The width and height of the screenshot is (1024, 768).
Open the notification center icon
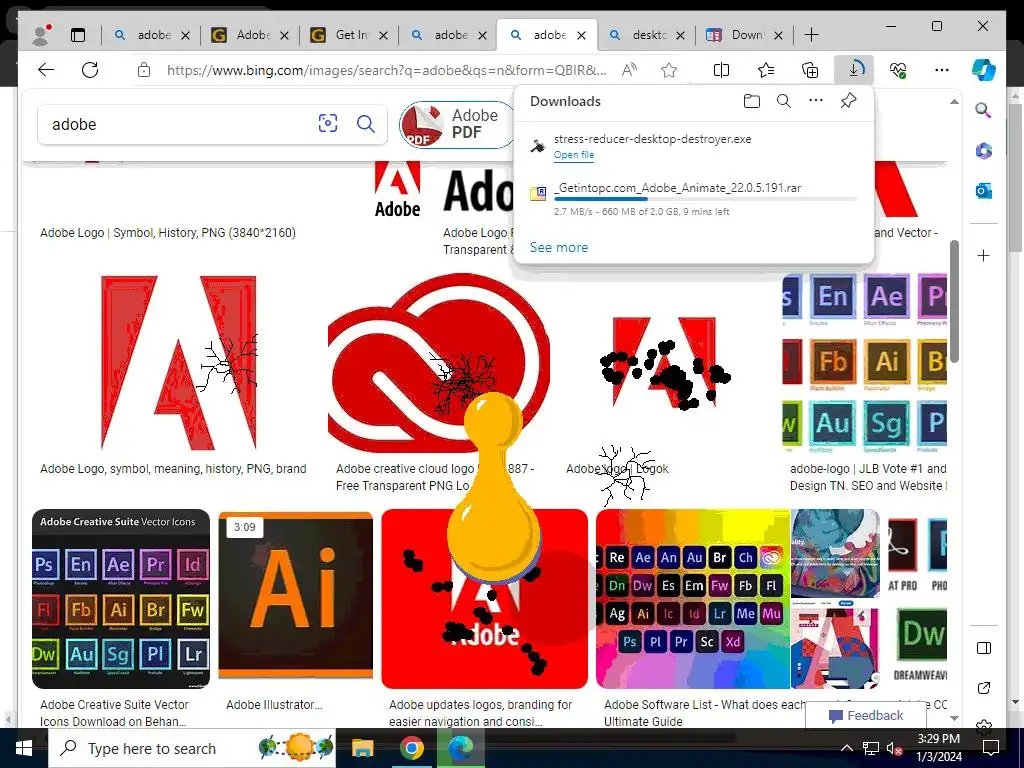[x=991, y=748]
